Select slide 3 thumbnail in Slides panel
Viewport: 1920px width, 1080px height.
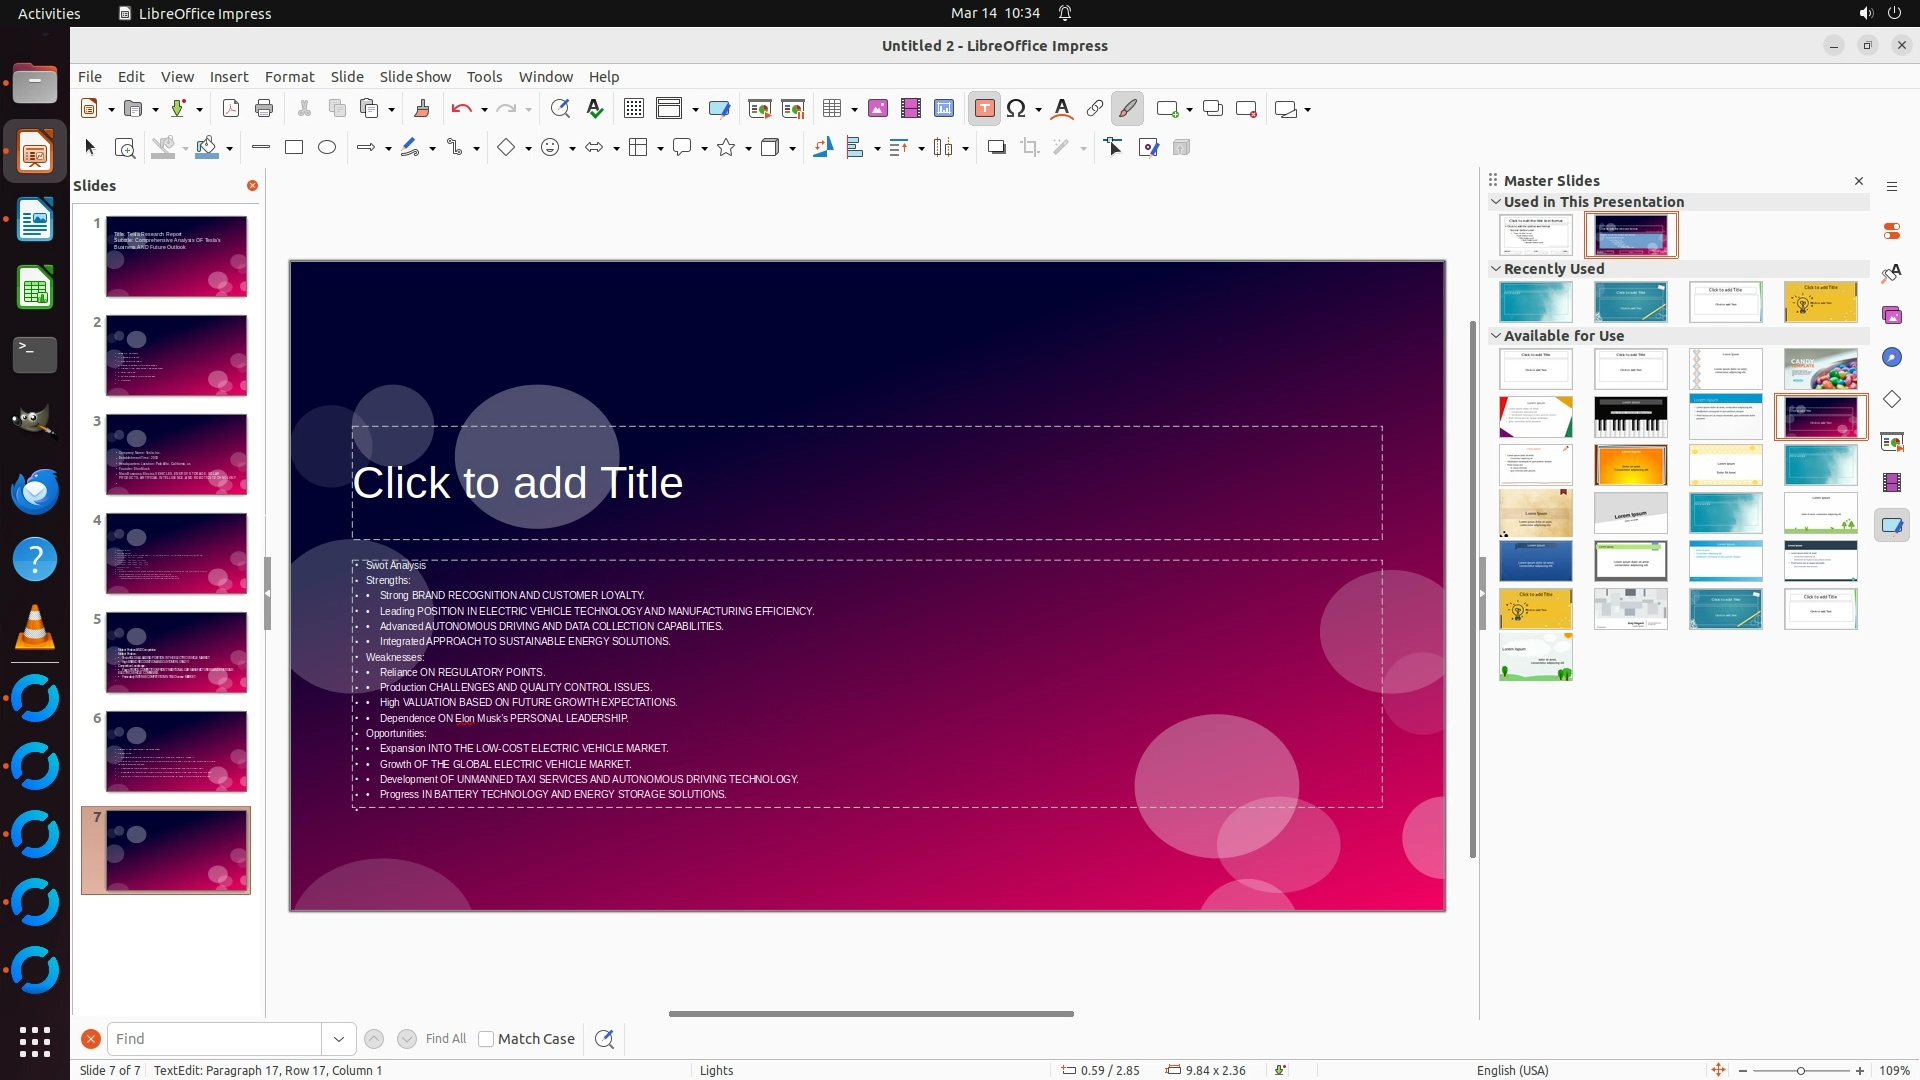[x=176, y=455]
